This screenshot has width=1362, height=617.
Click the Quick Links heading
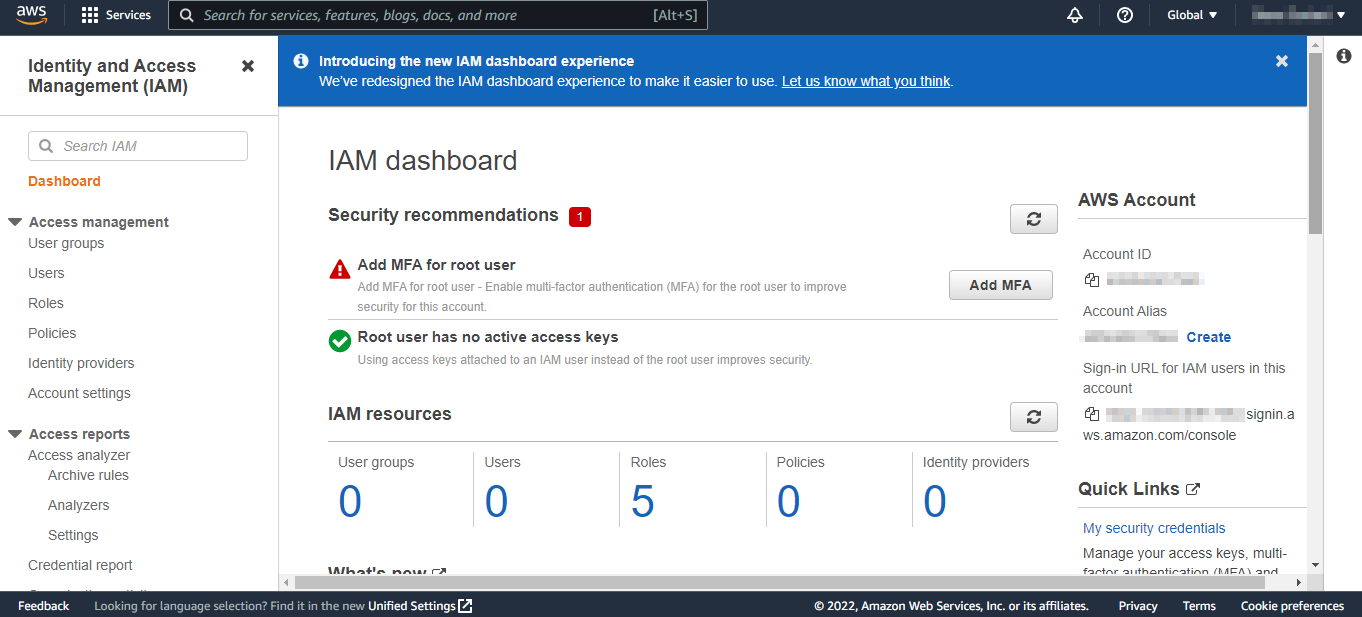point(1129,489)
